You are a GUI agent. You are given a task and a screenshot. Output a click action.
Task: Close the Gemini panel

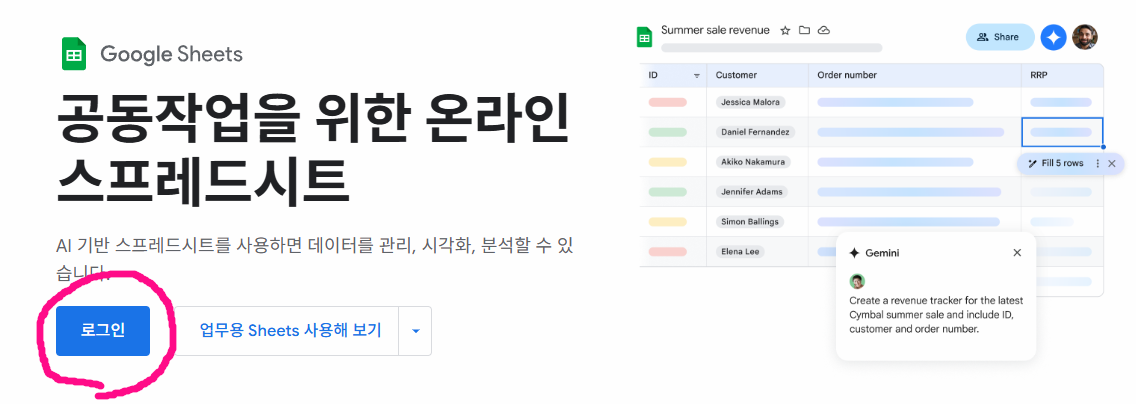click(x=1017, y=253)
